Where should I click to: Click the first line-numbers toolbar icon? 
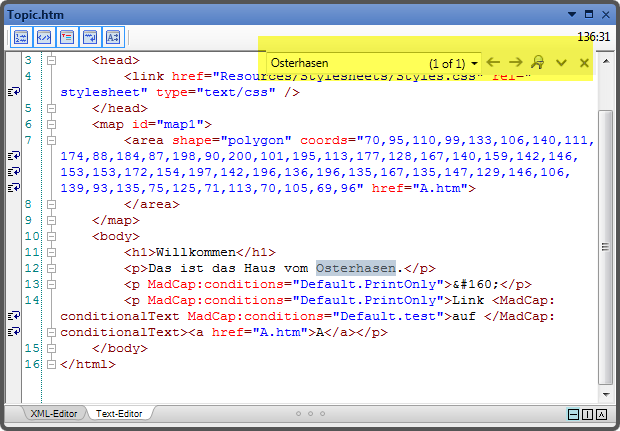click(x=21, y=37)
